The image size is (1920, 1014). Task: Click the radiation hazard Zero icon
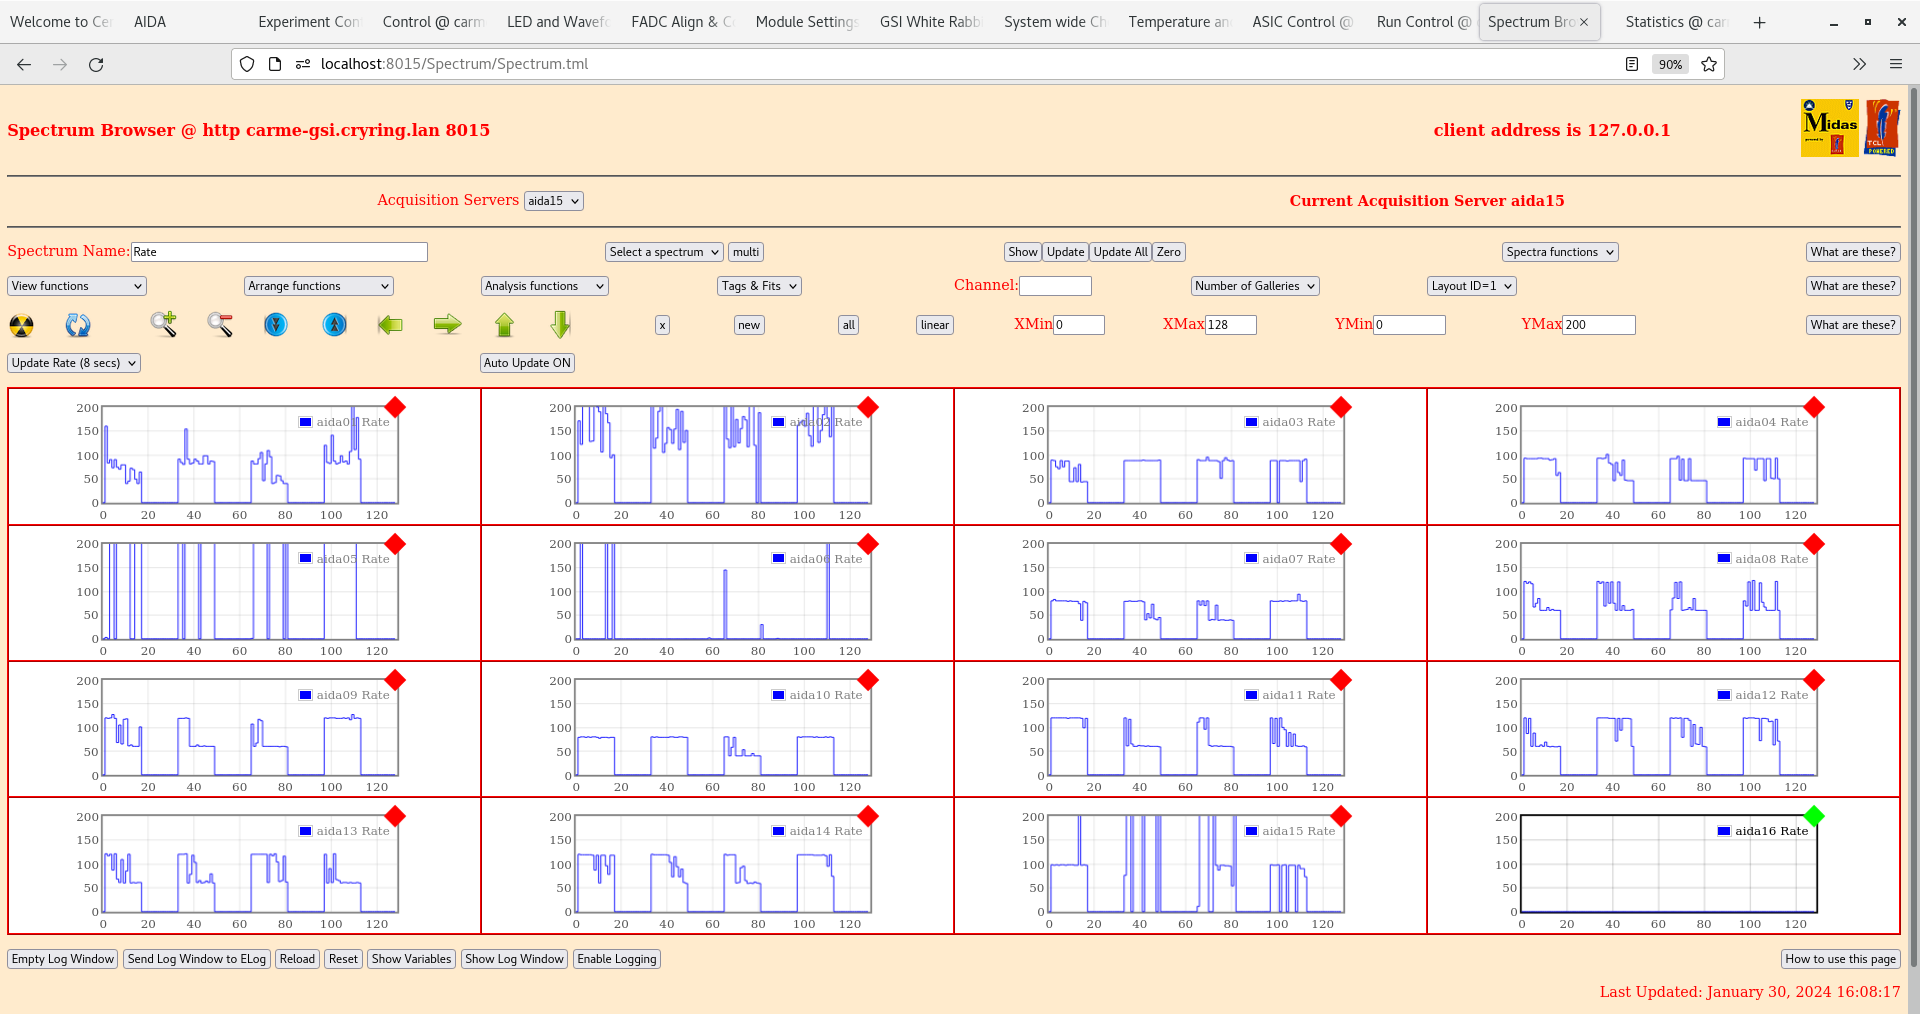[x=21, y=324]
